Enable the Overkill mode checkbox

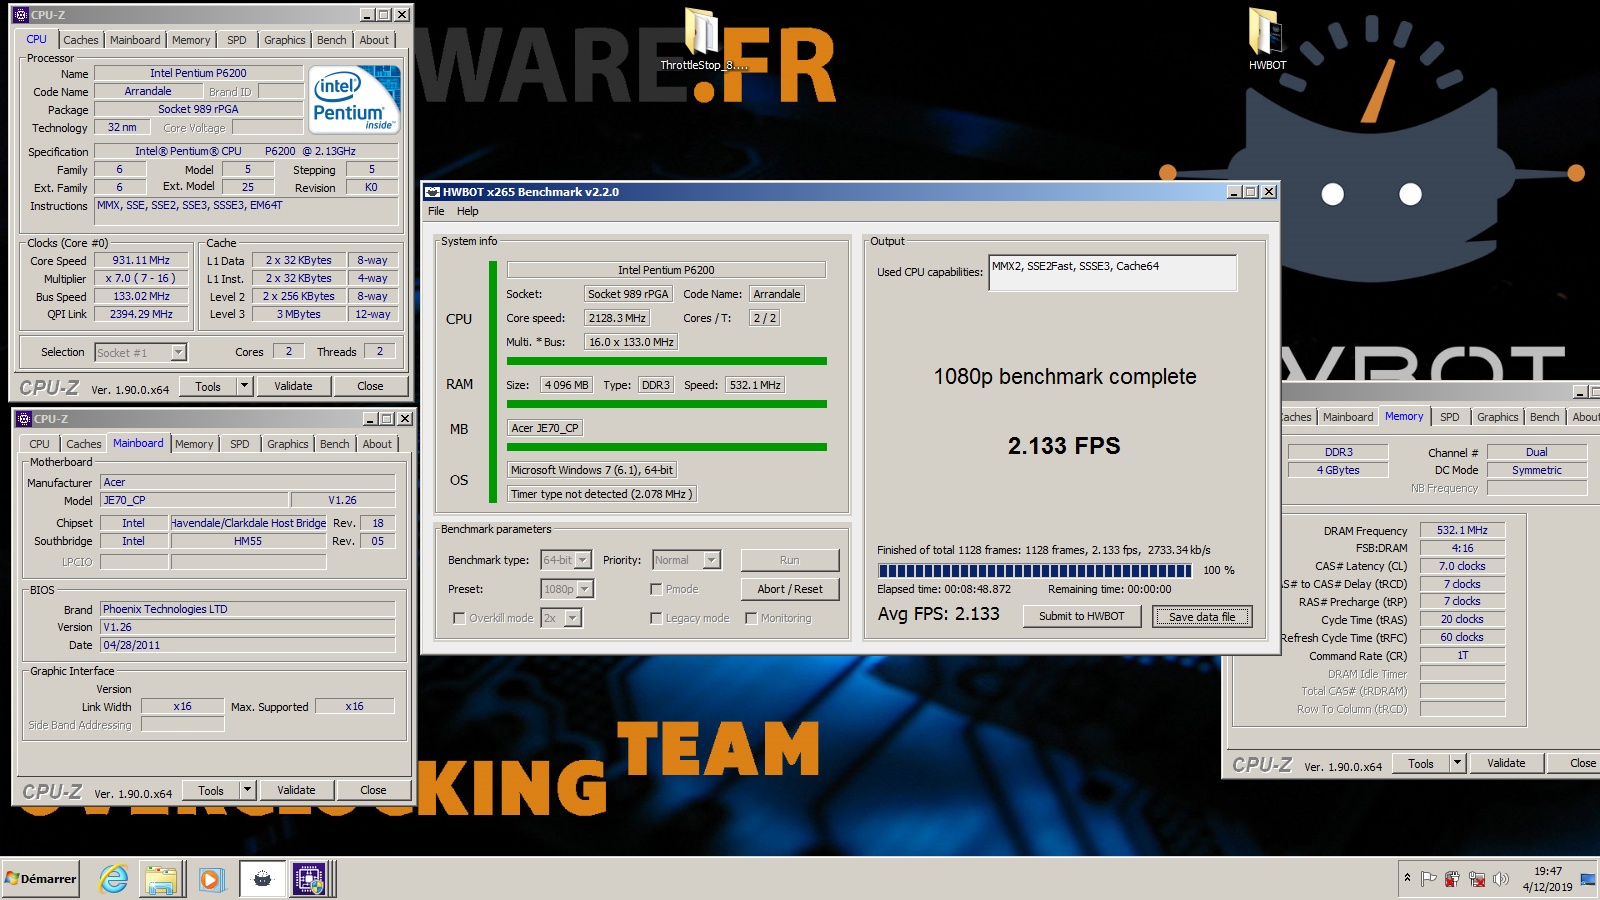[459, 618]
